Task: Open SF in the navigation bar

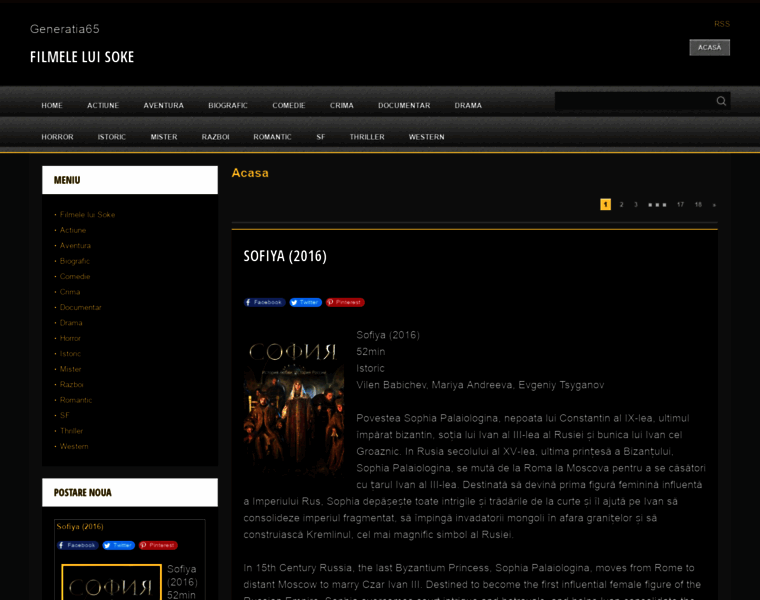Action: pyautogui.click(x=320, y=137)
